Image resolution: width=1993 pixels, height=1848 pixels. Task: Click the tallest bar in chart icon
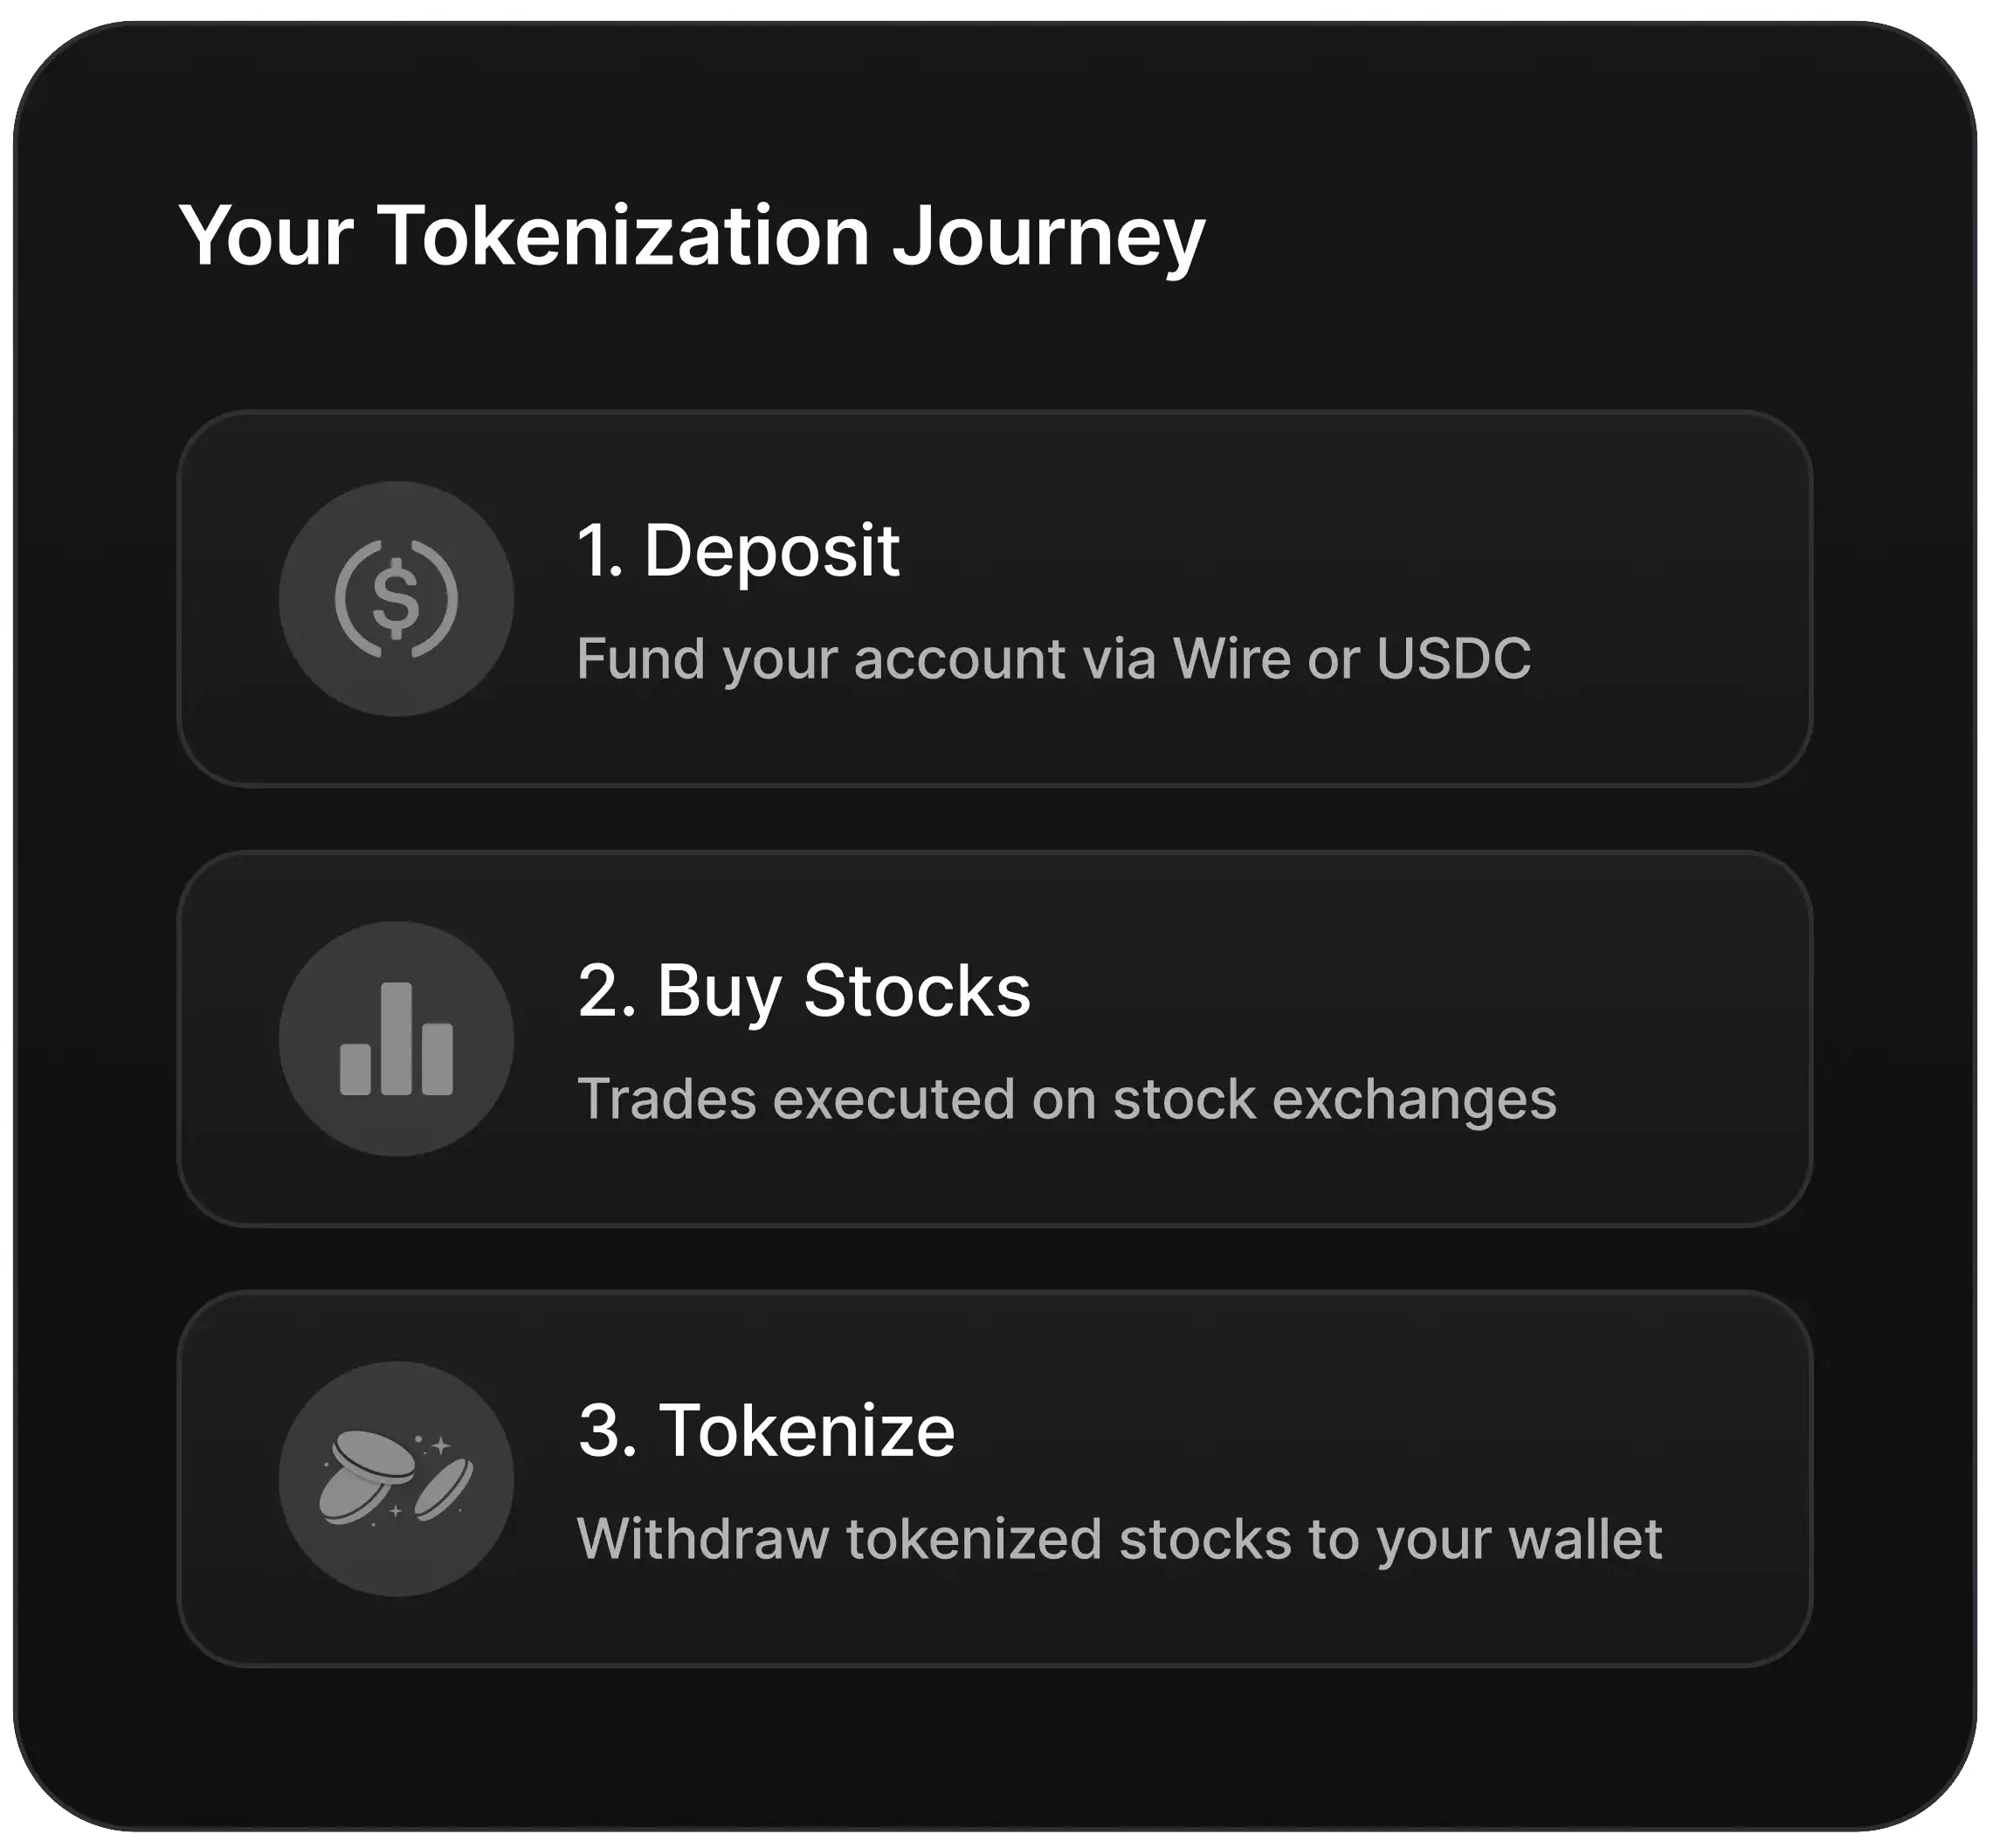click(x=397, y=1037)
